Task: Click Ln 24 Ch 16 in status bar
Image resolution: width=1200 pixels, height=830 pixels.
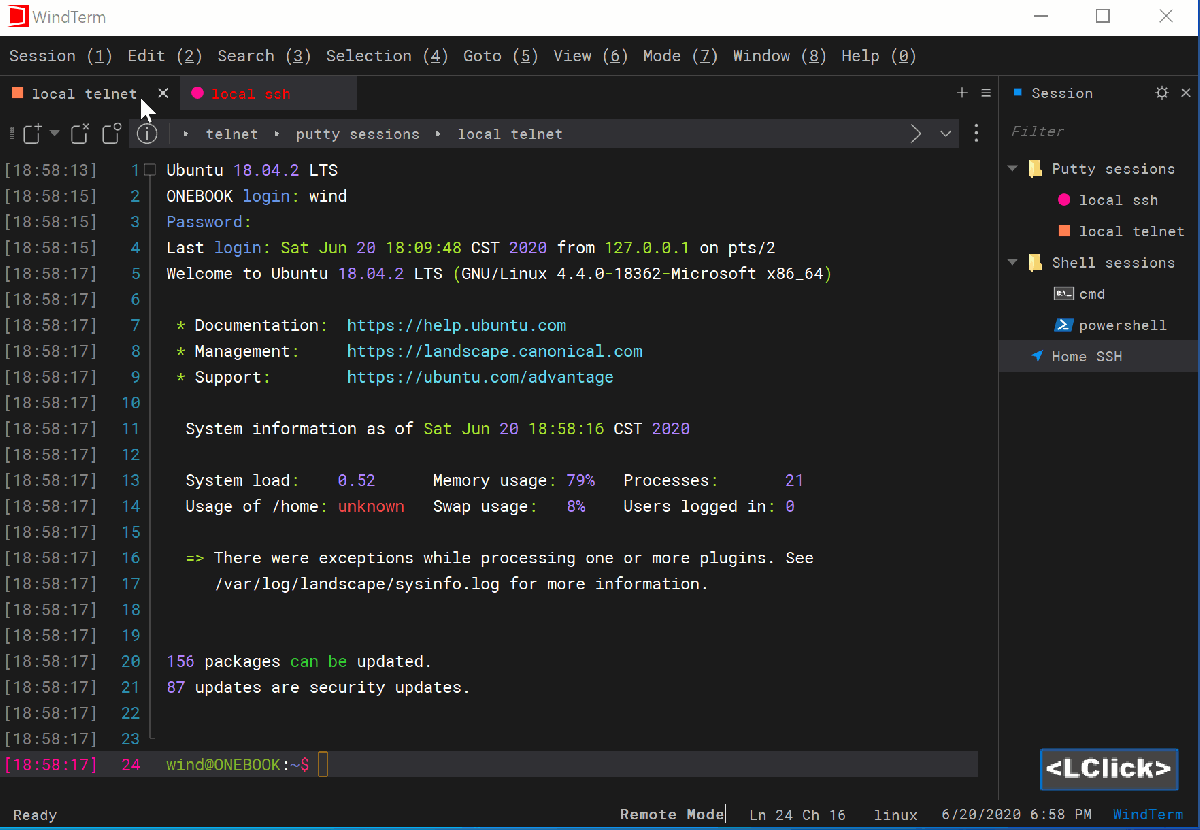Action: [x=797, y=814]
